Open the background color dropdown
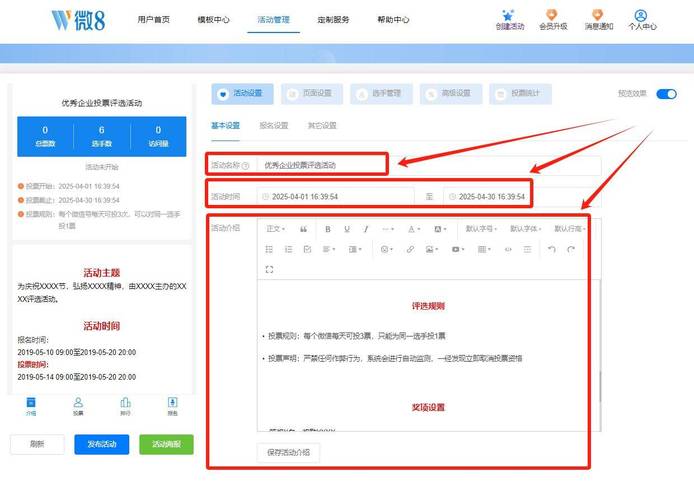 point(440,229)
